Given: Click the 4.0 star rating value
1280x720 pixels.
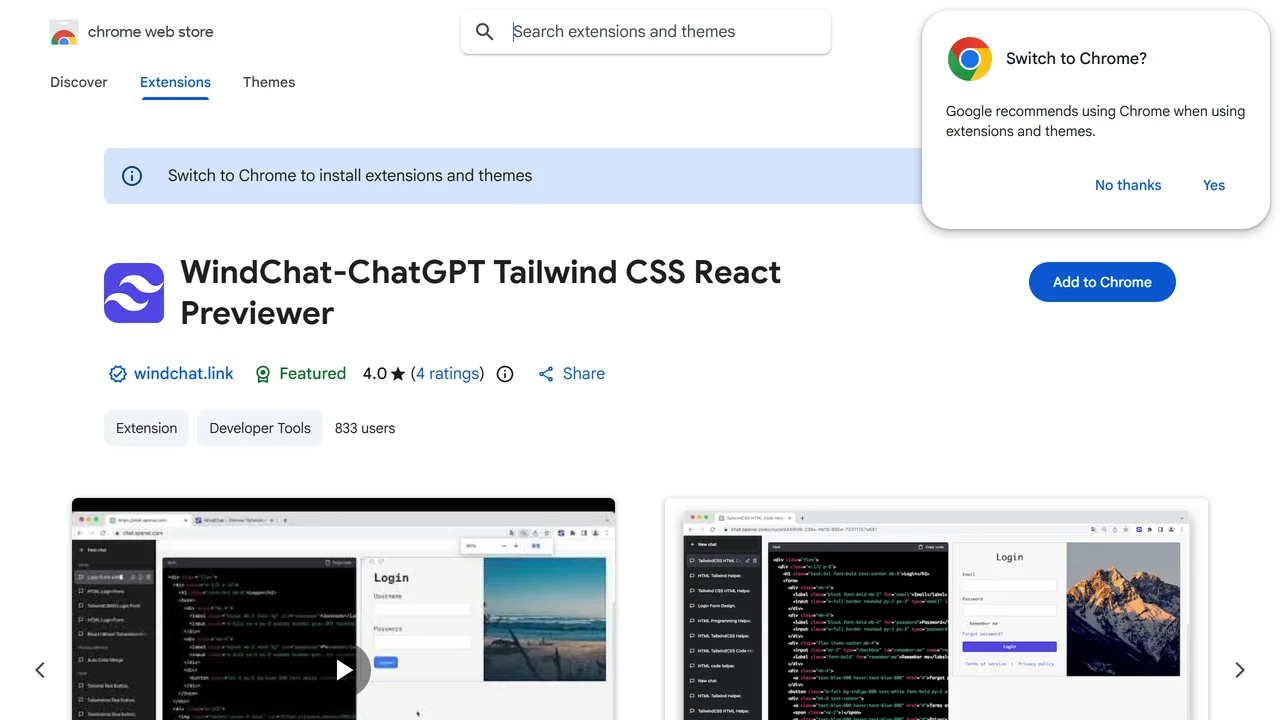Looking at the screenshot, I should pos(384,374).
